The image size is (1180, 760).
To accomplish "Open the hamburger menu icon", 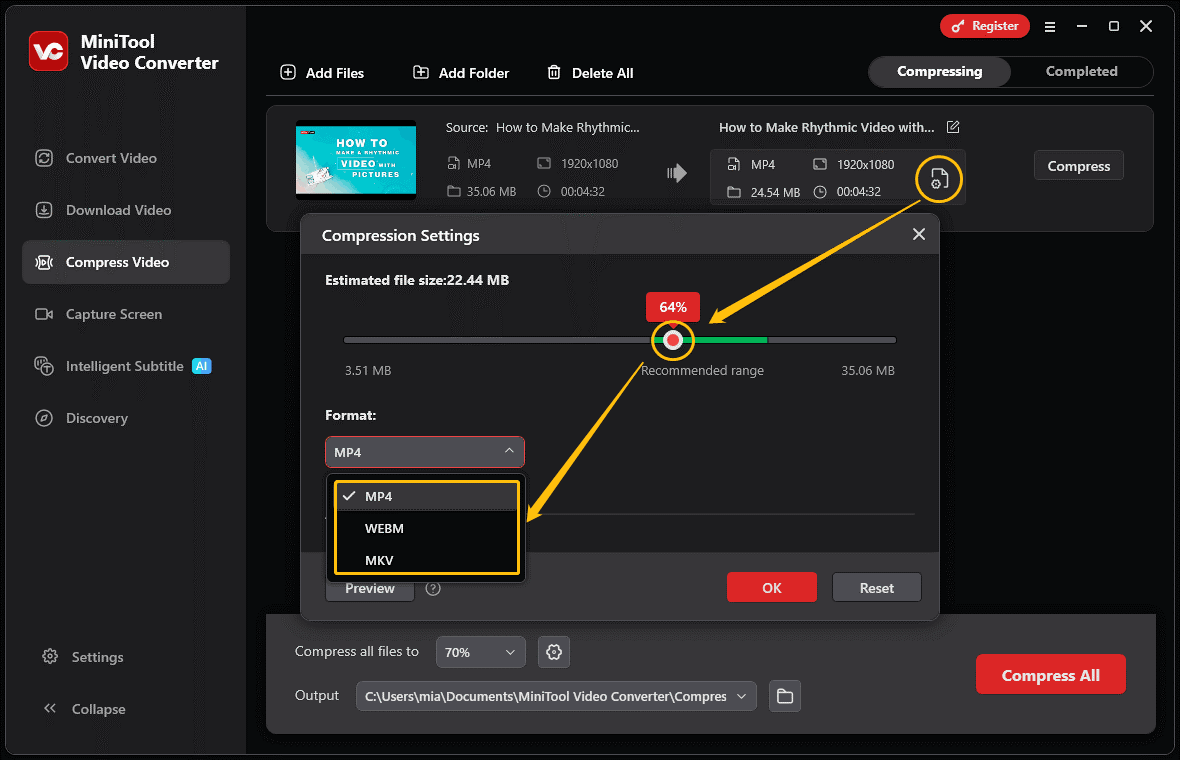I will point(1050,27).
